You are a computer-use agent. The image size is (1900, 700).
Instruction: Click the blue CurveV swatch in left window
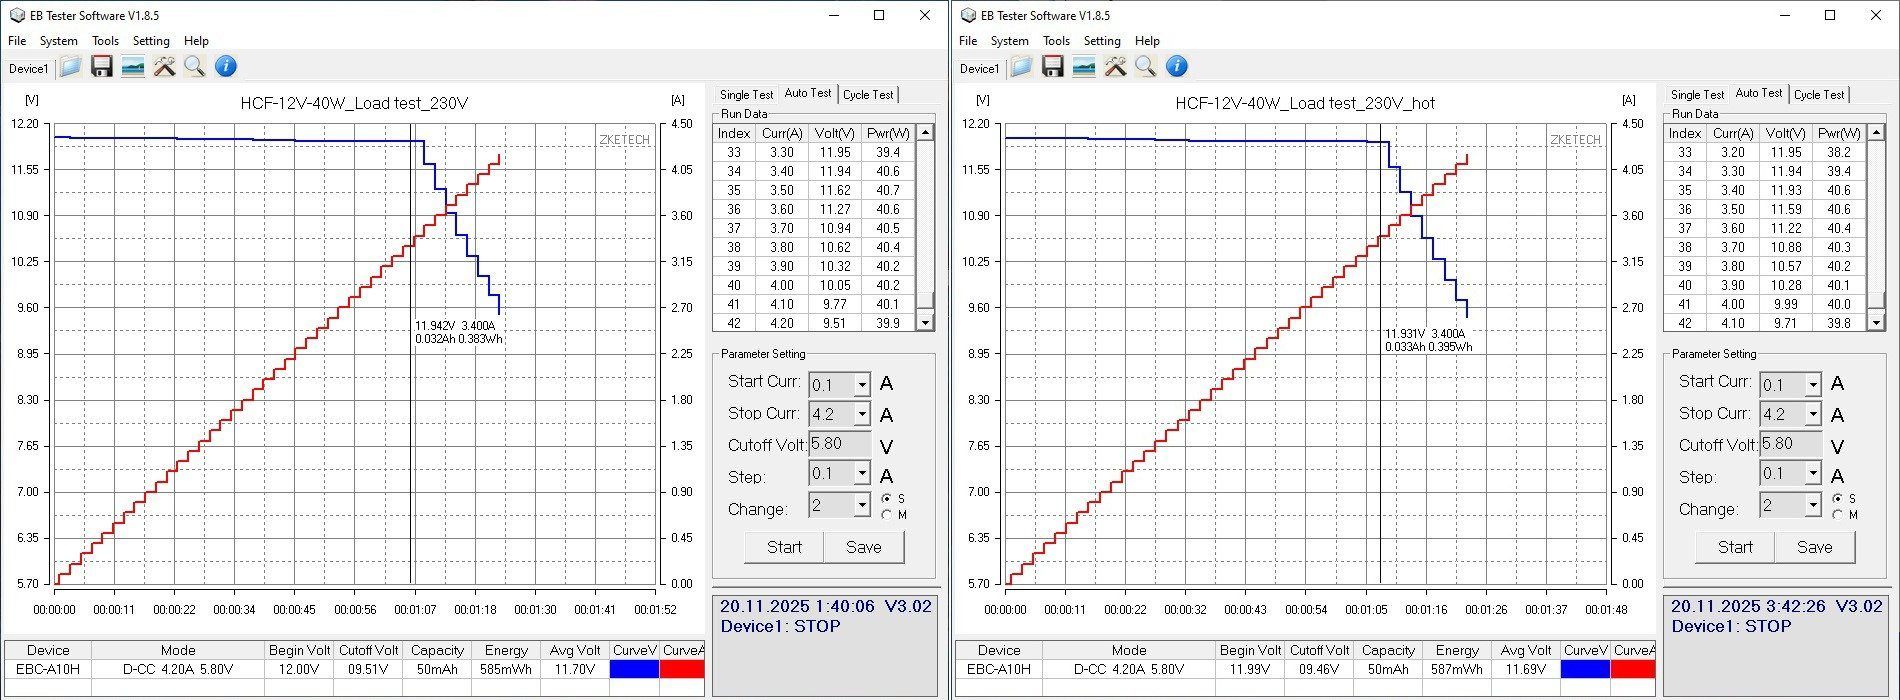point(634,669)
